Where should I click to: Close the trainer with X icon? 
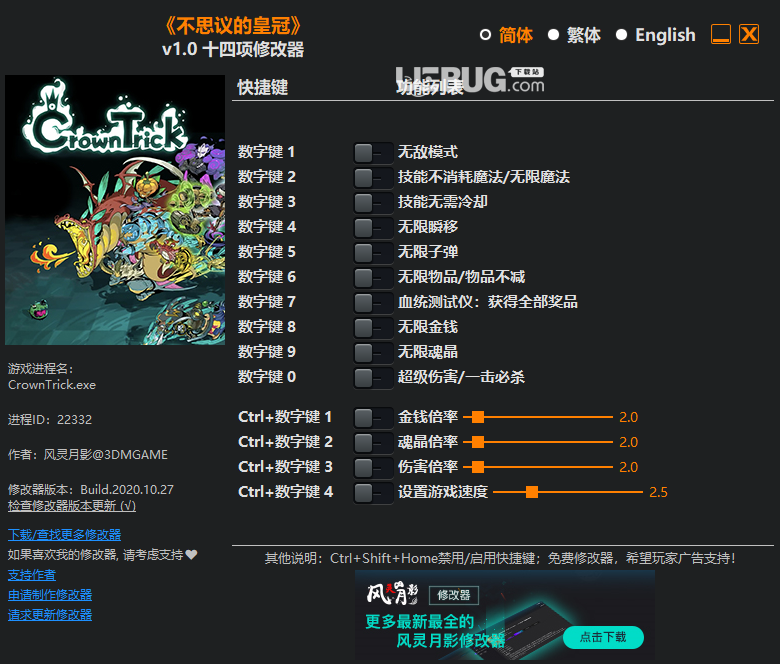pyautogui.click(x=749, y=34)
